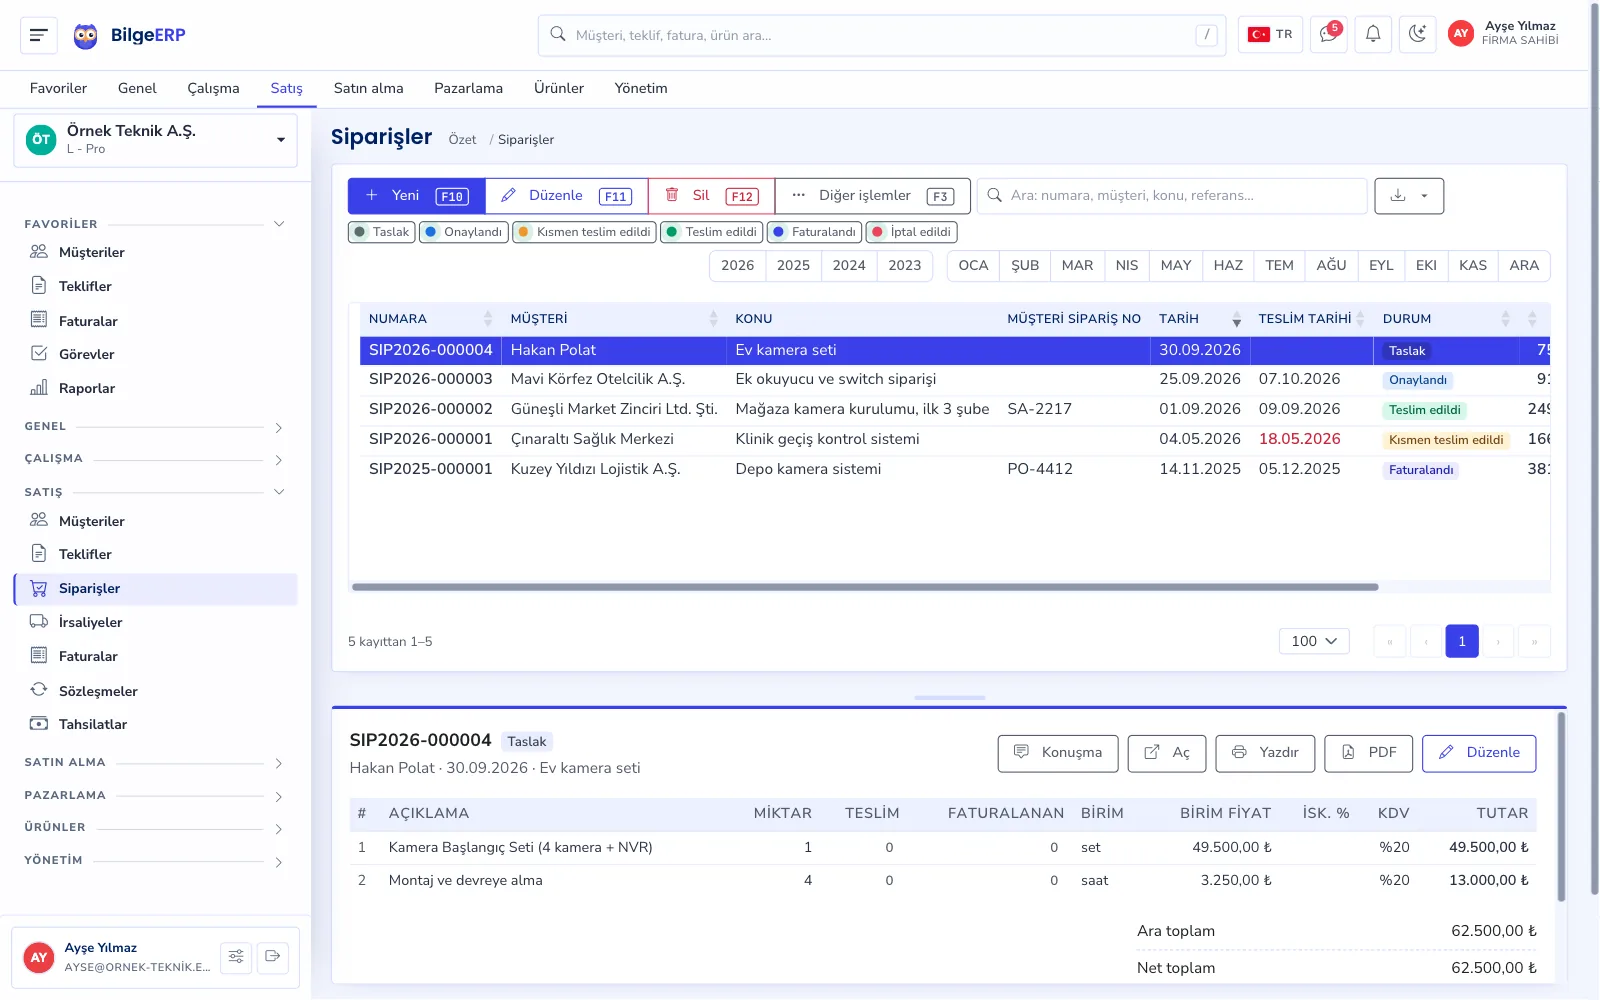Switch to the Pazarlama tab
This screenshot has width=1600, height=1000.
(x=468, y=88)
